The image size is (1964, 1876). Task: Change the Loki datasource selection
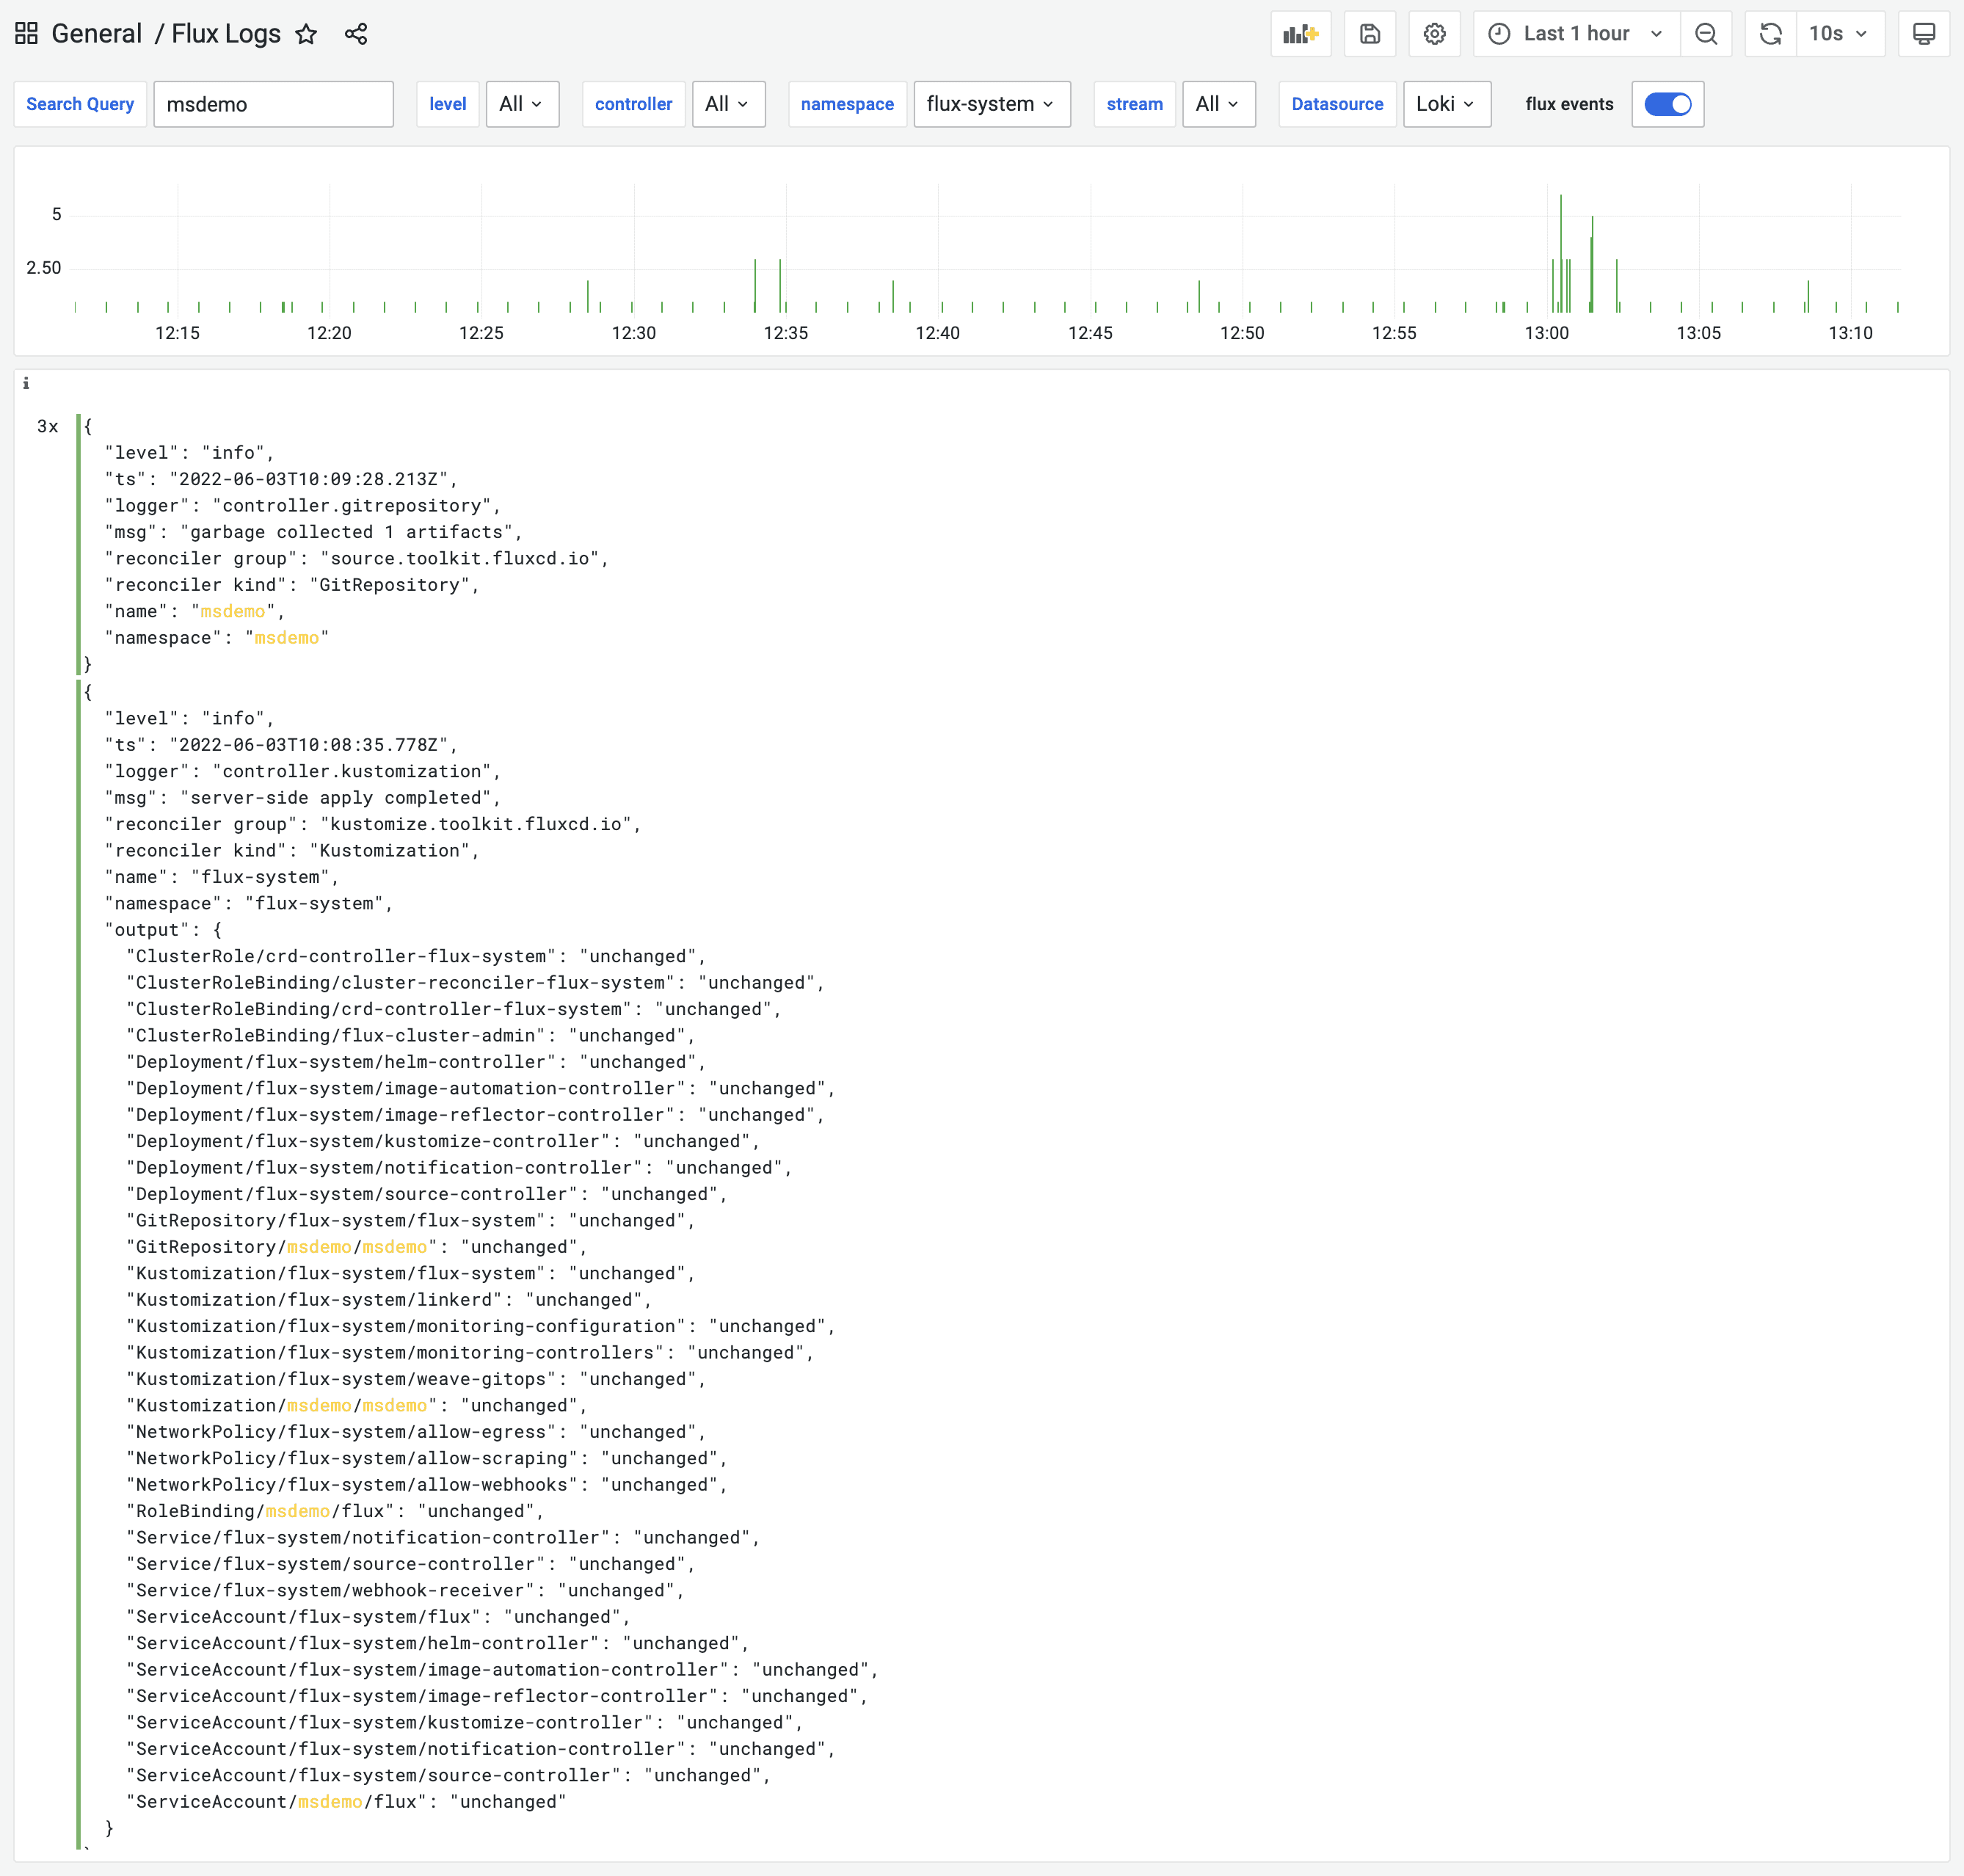click(1446, 104)
